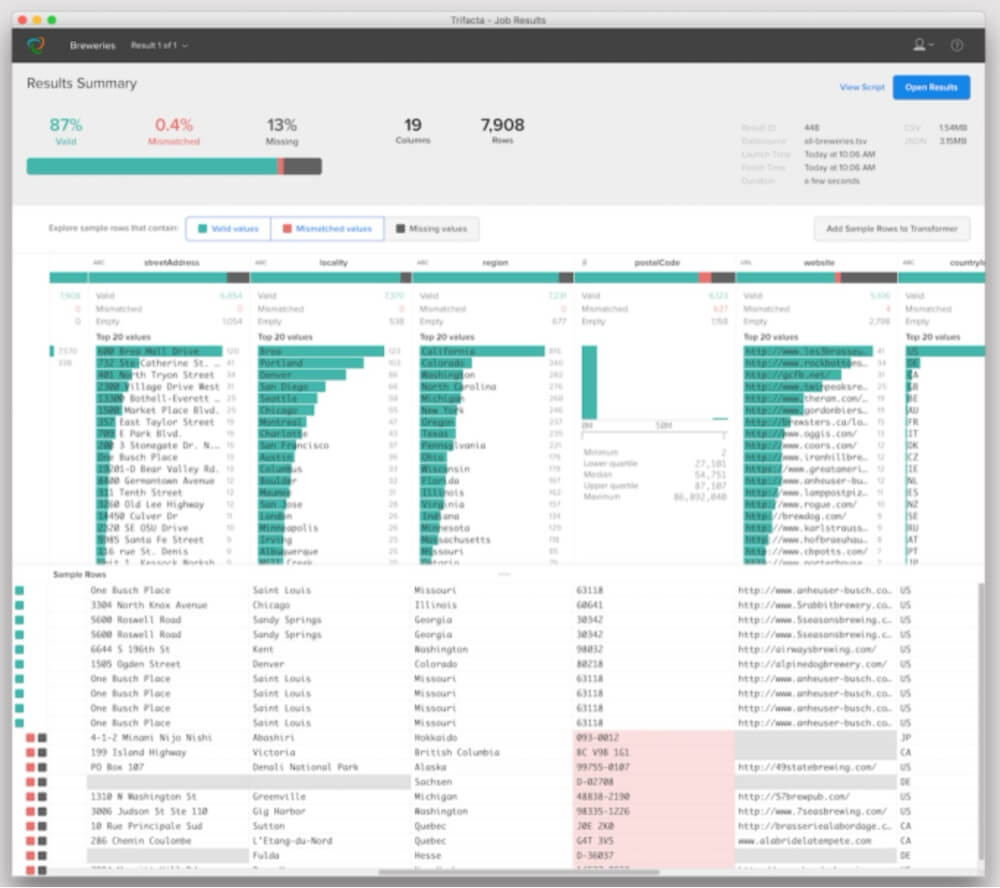The image size is (1000, 888).
Task: Toggle the Valid values filter
Action: (x=228, y=229)
